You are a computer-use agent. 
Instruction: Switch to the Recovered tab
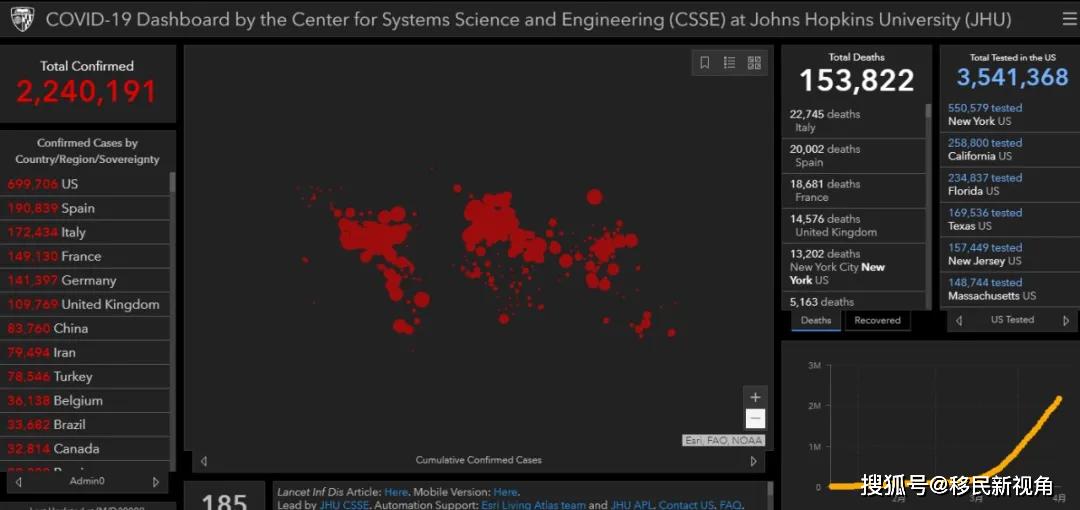click(878, 320)
